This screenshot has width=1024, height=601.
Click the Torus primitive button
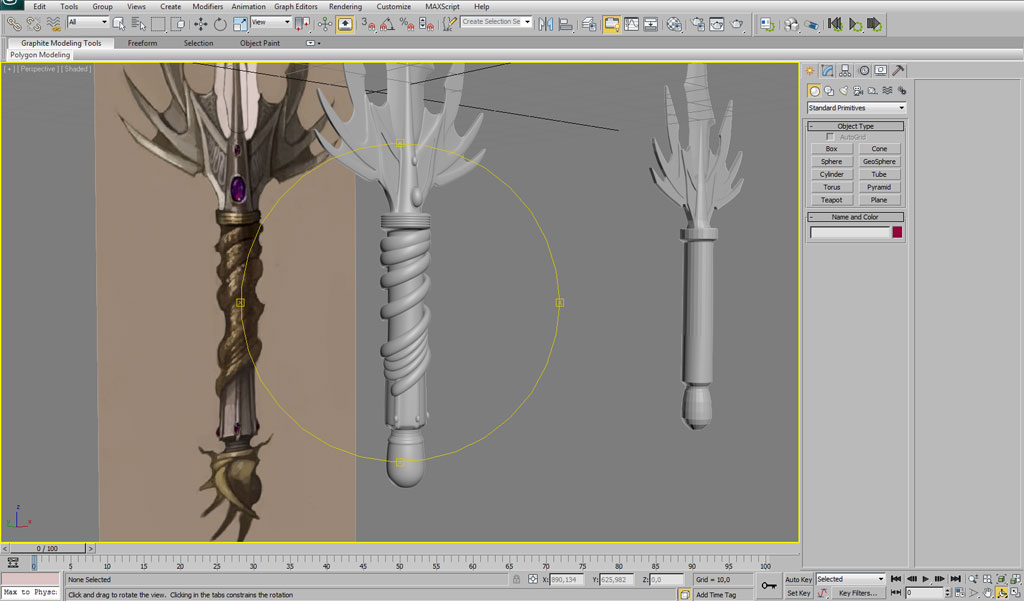point(831,187)
